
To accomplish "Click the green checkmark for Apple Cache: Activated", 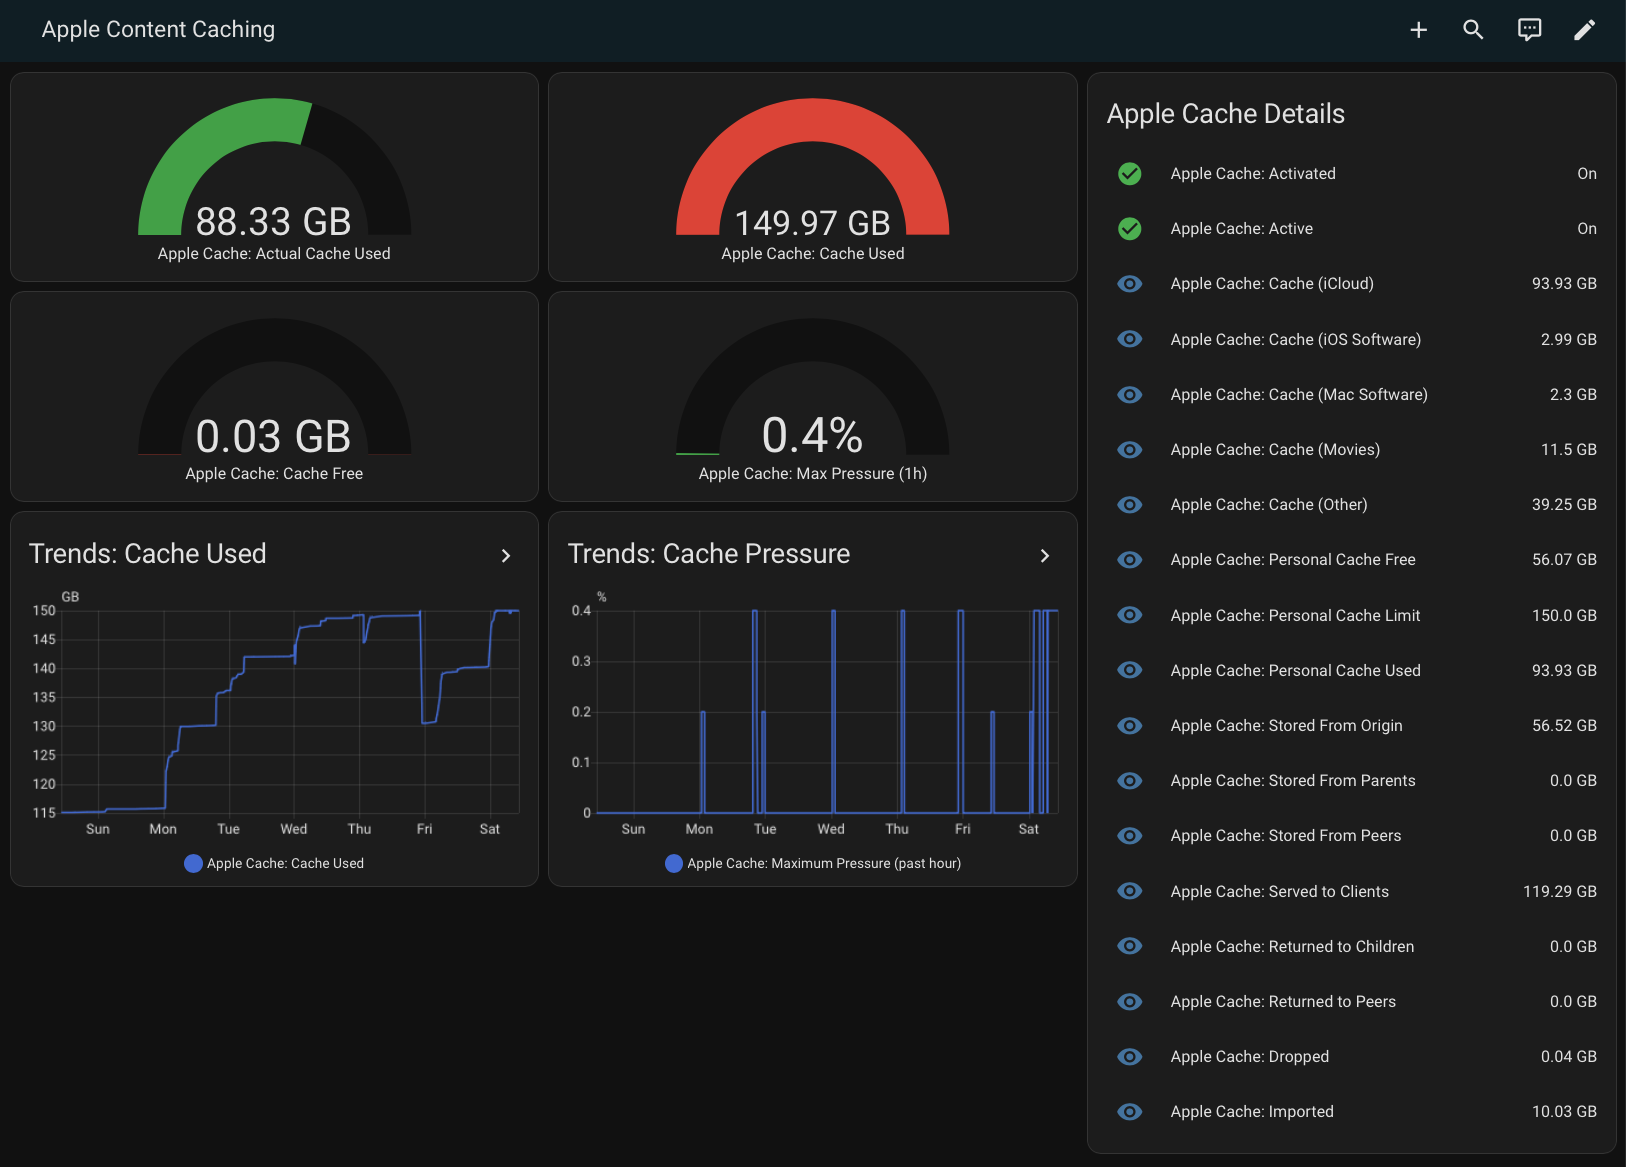I will [1130, 174].
